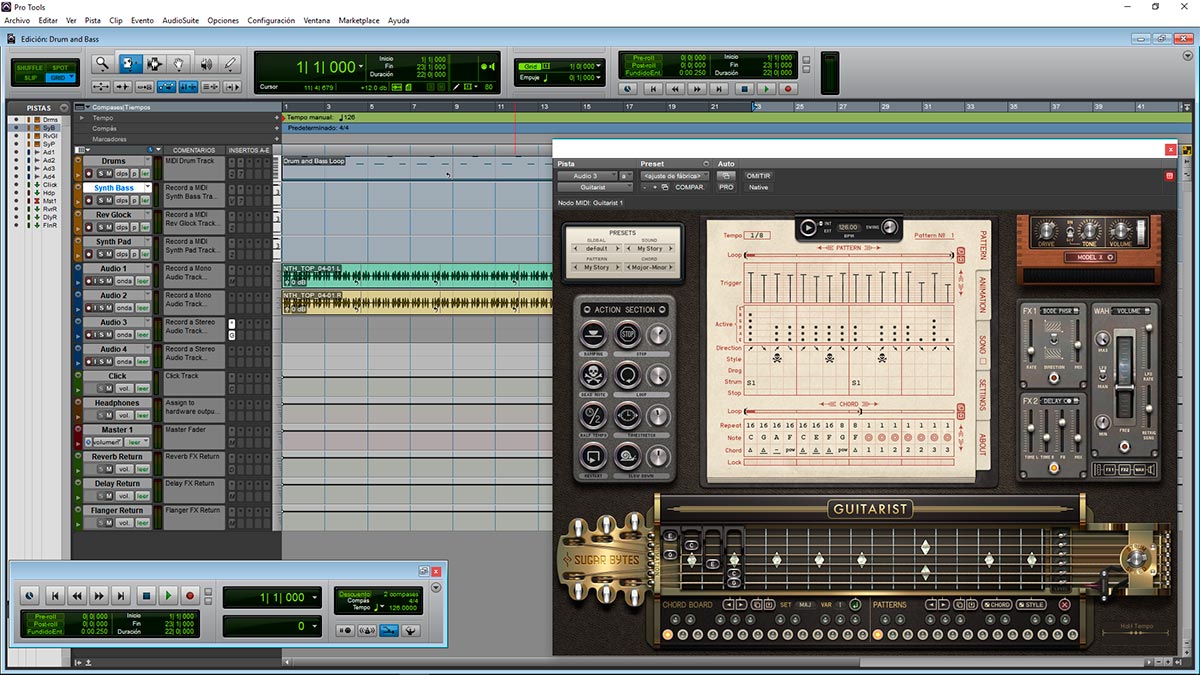Open the Pista menu
The height and width of the screenshot is (675, 1200).
click(x=93, y=20)
